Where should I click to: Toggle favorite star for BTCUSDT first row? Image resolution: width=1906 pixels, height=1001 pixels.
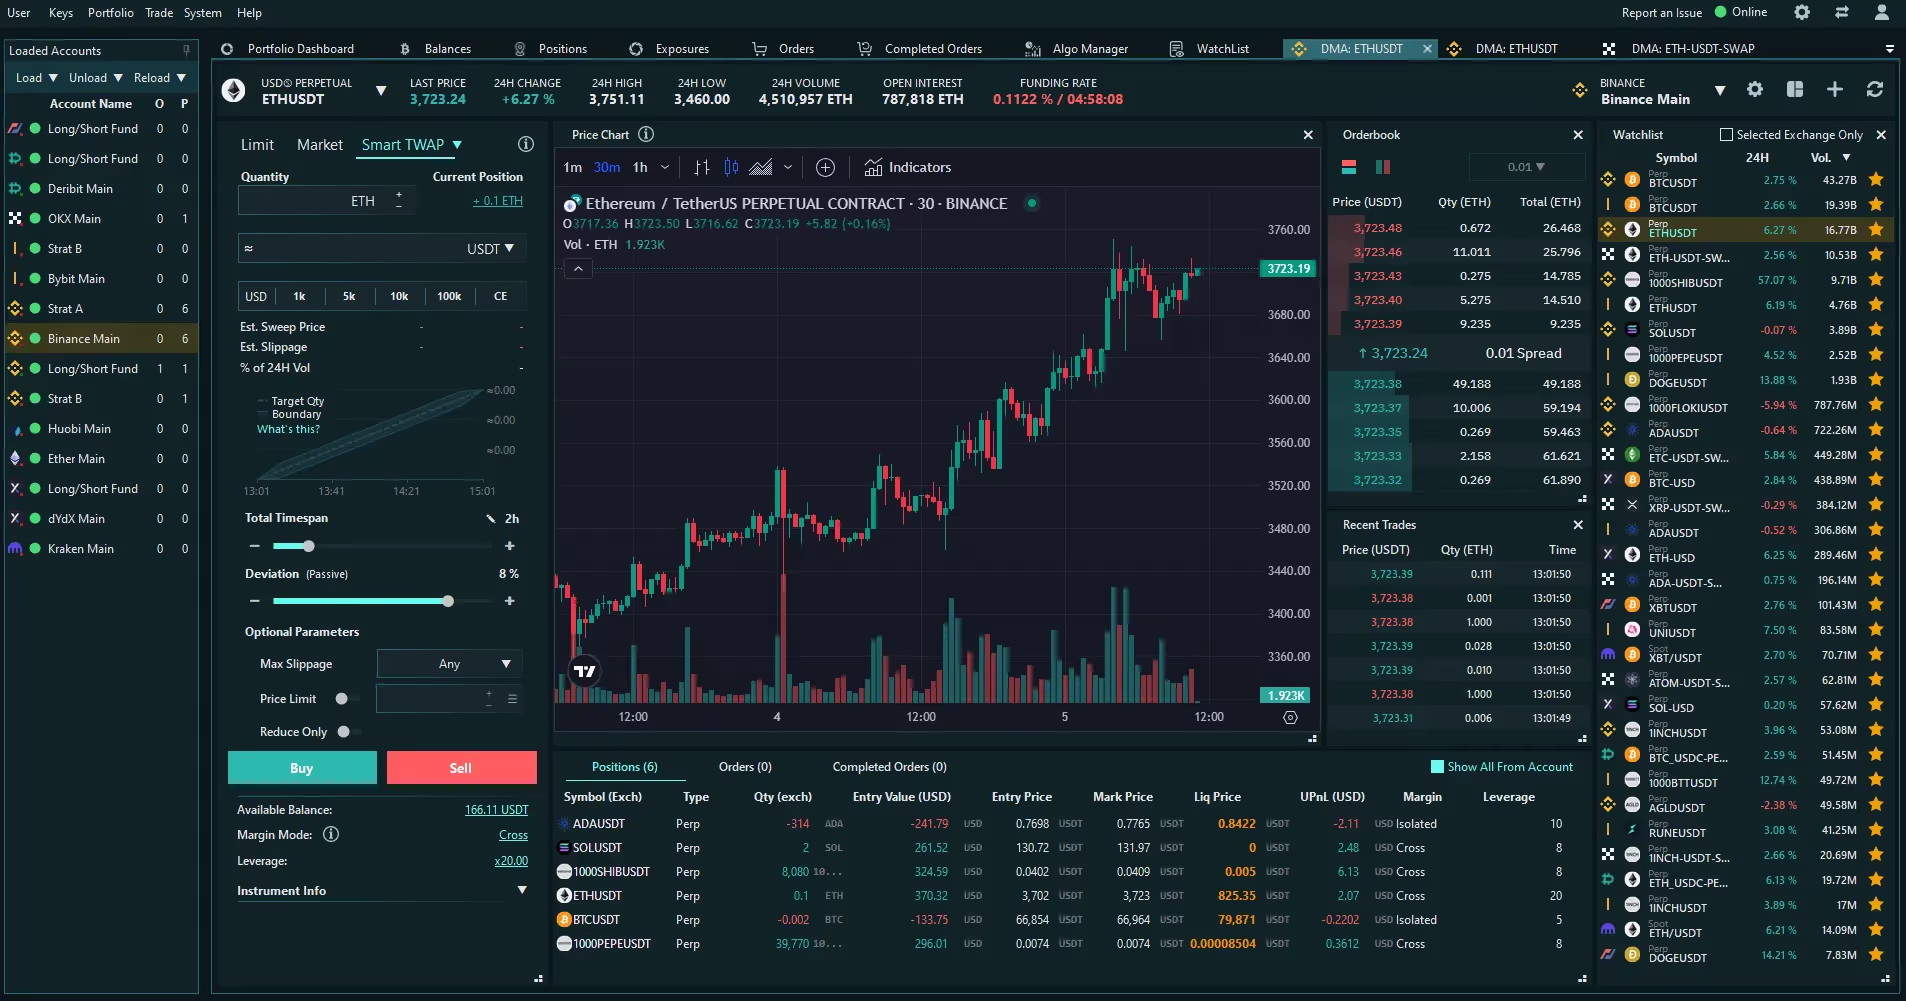(1876, 180)
